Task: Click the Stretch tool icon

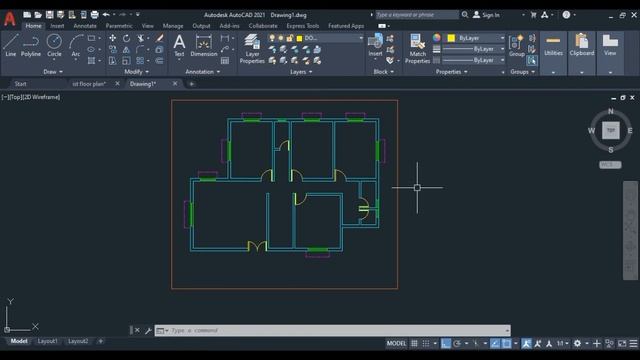Action: (112, 61)
